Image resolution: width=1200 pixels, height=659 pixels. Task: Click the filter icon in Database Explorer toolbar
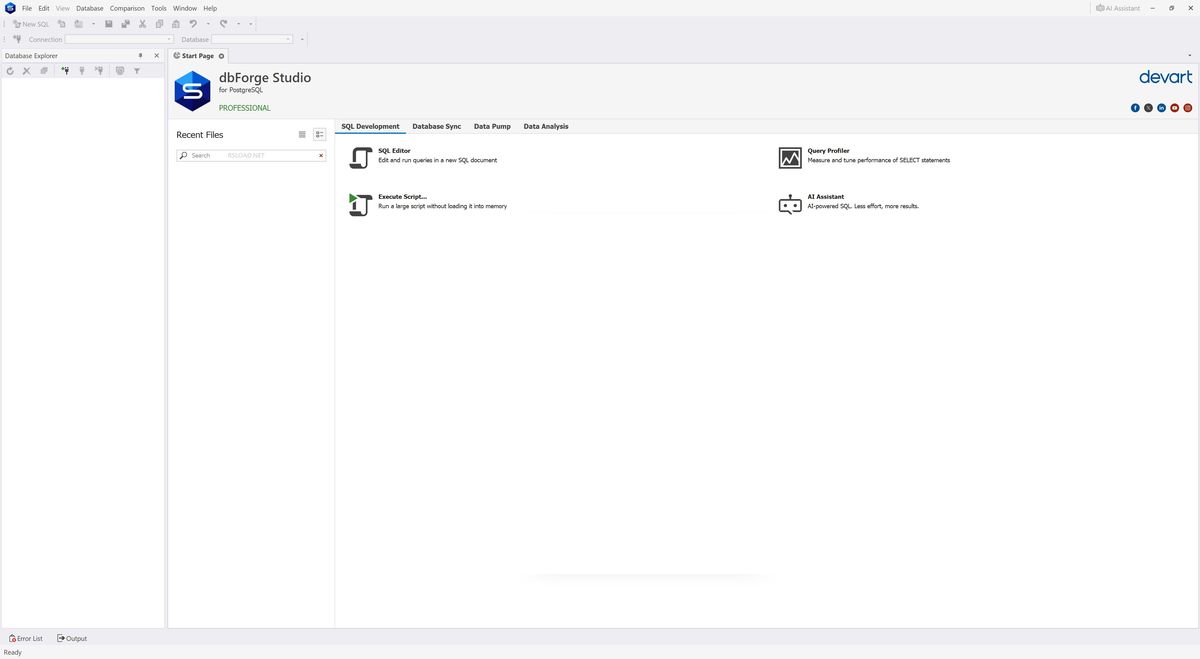[x=137, y=71]
